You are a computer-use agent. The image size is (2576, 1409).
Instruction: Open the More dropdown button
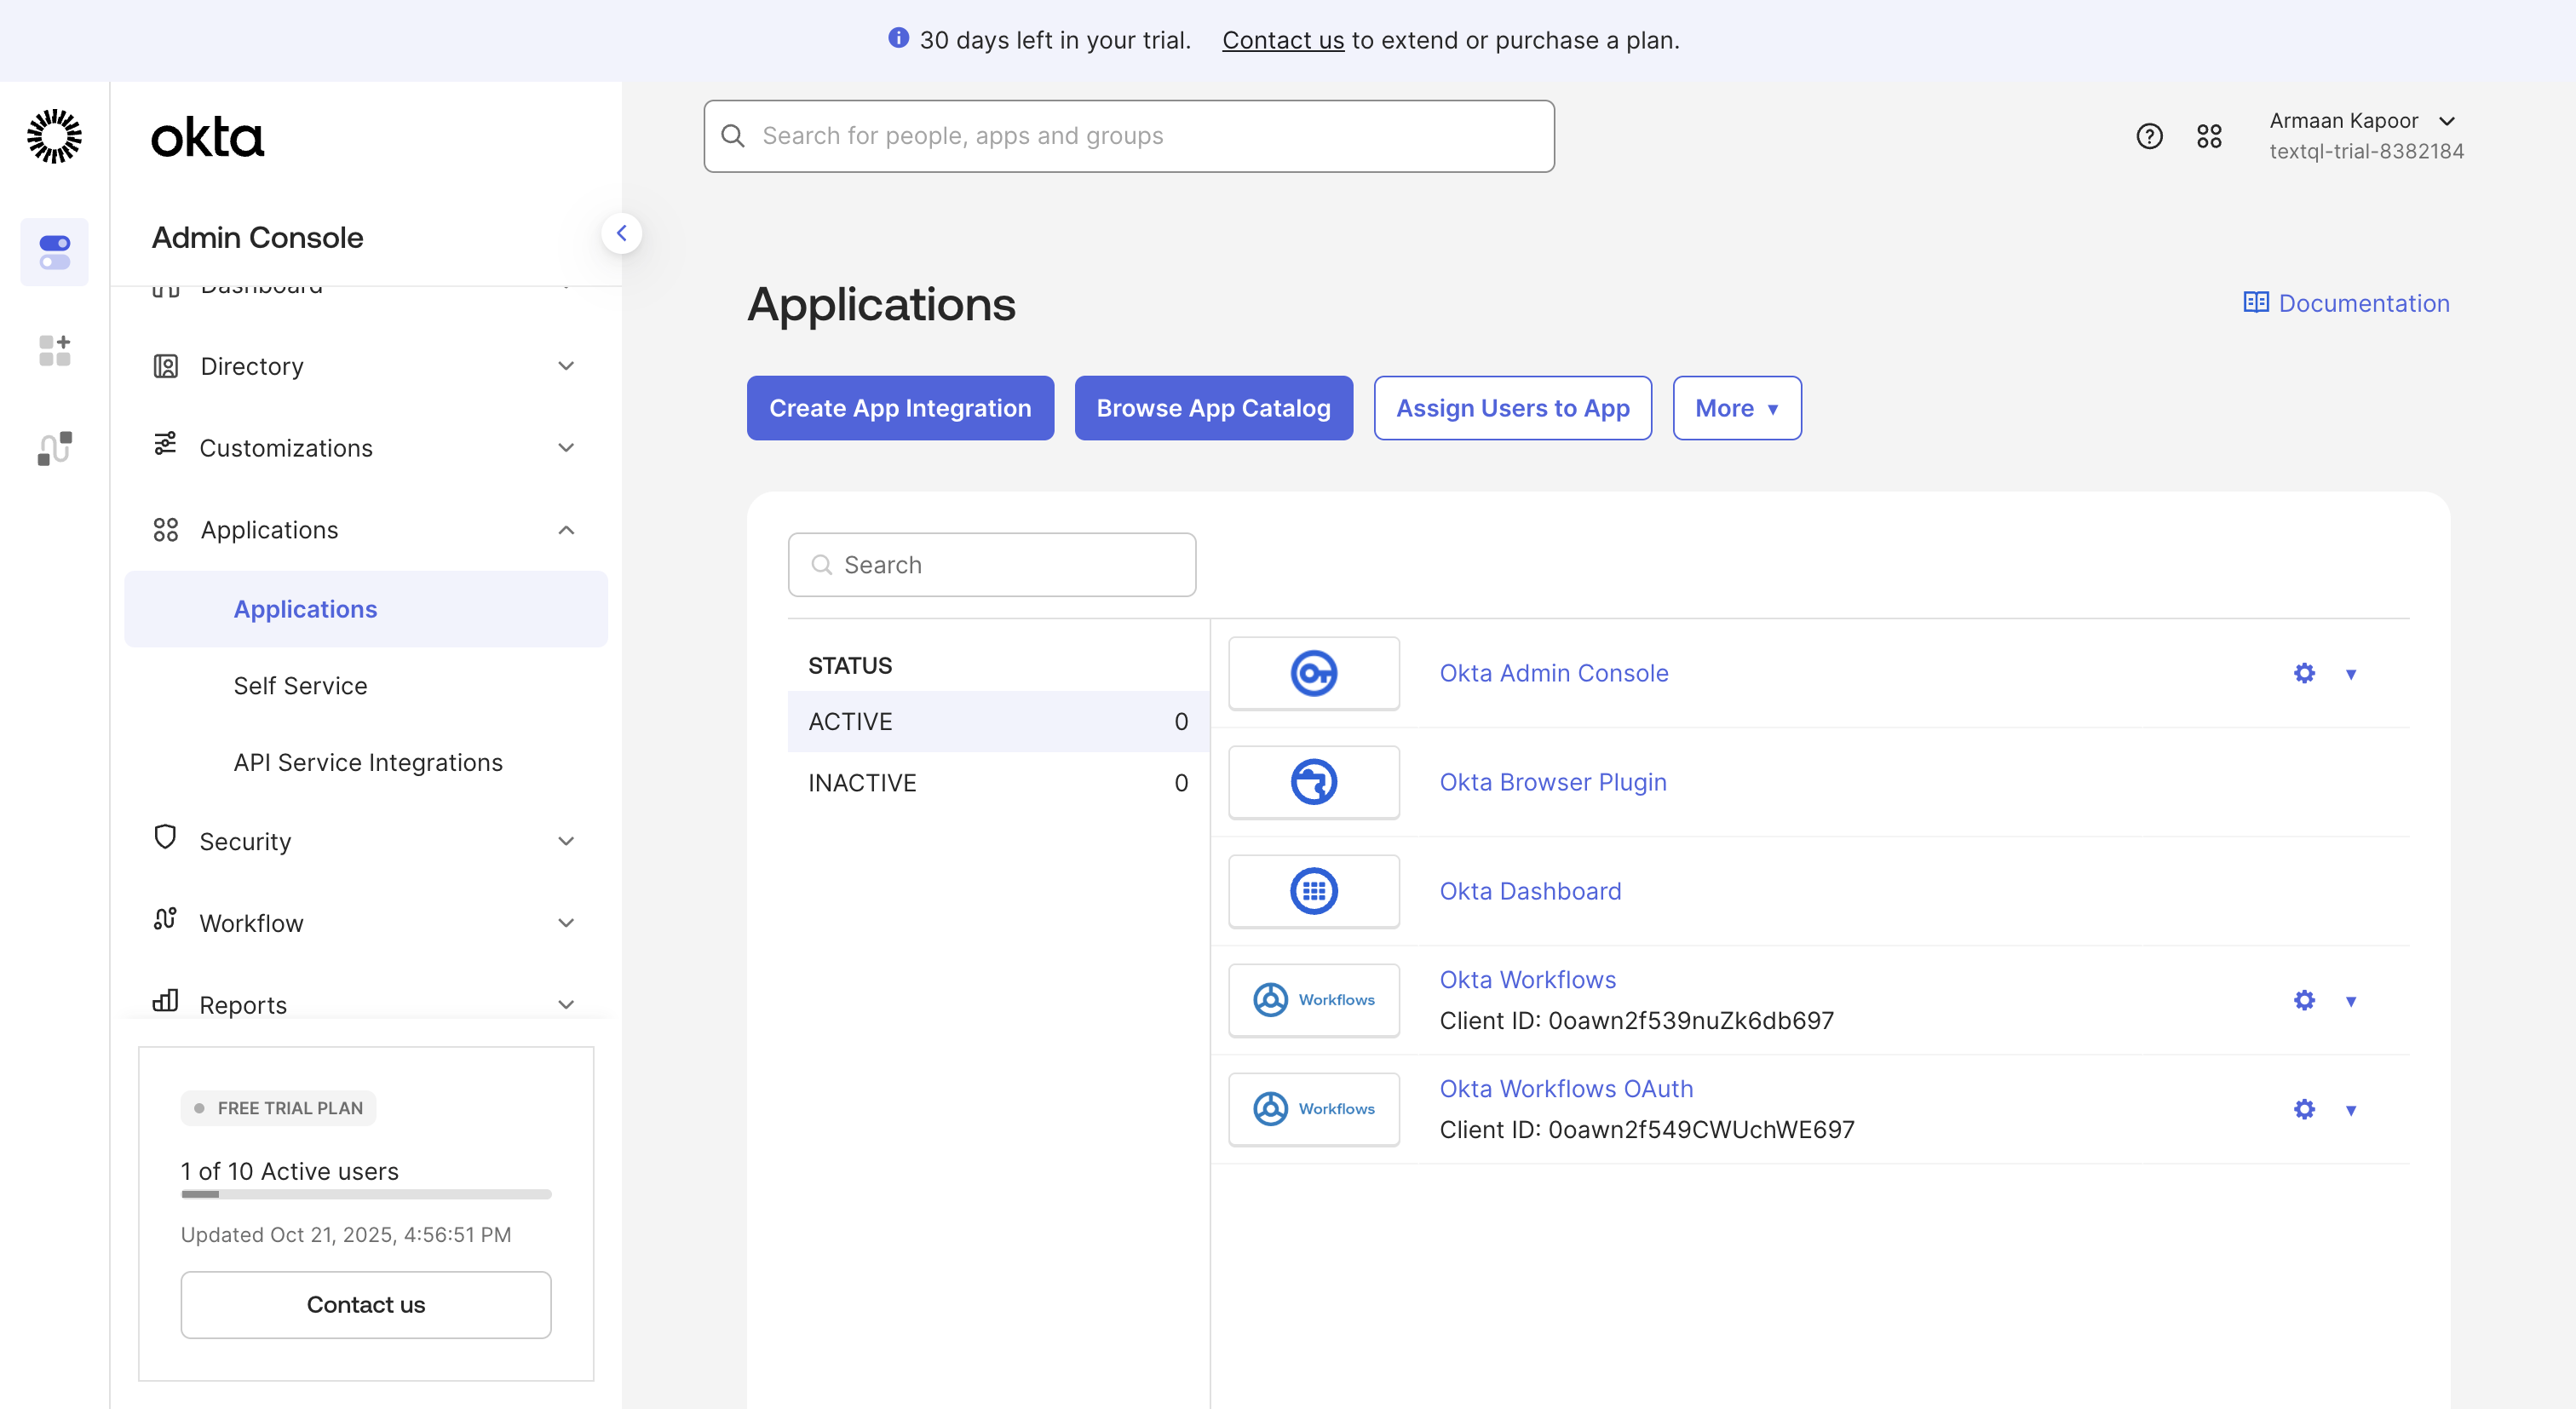point(1736,408)
